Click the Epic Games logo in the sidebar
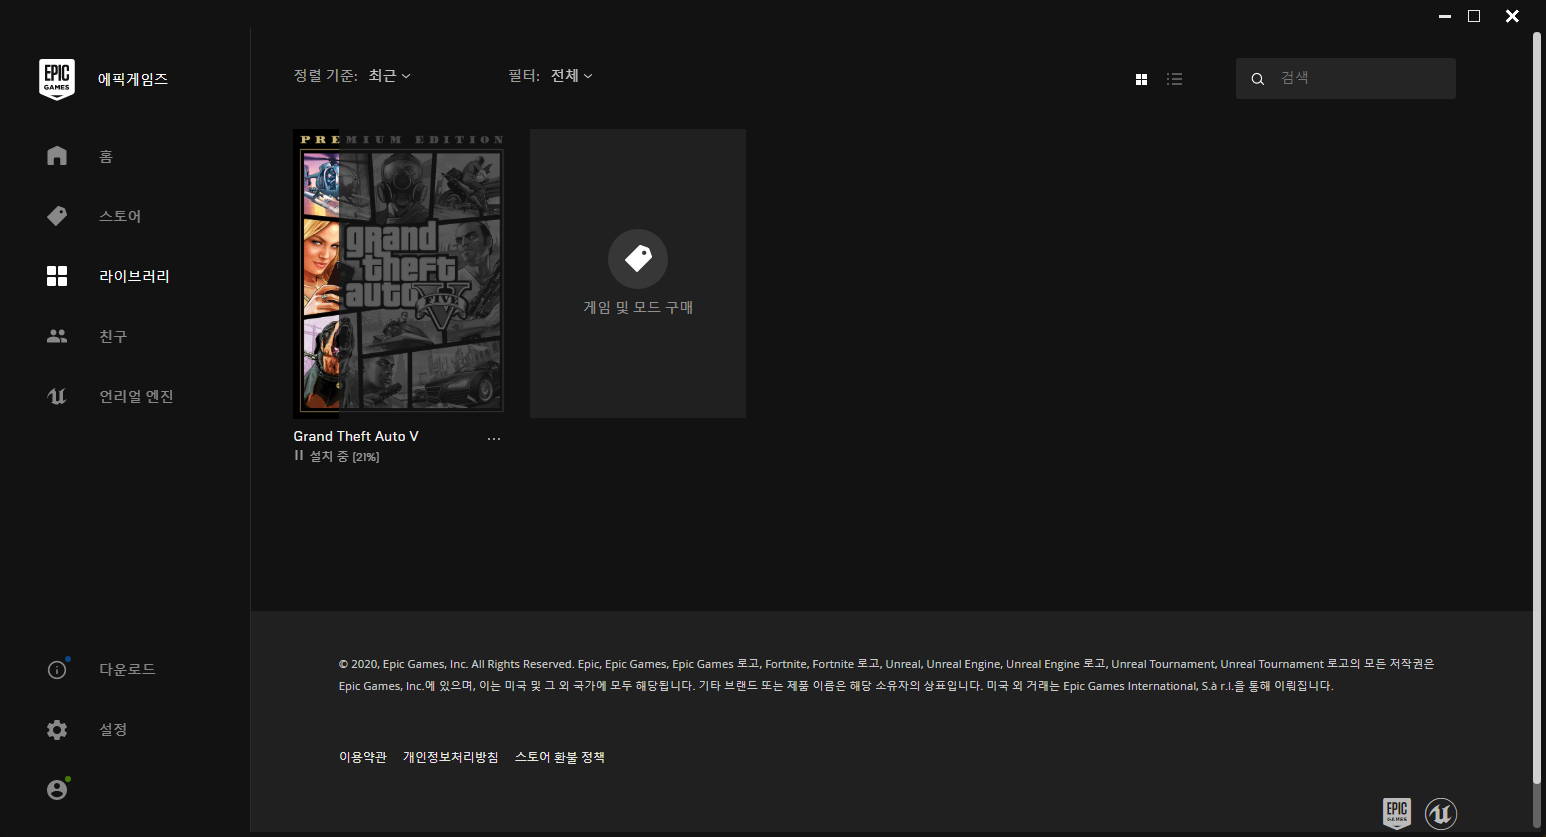The width and height of the screenshot is (1546, 837). coord(57,79)
